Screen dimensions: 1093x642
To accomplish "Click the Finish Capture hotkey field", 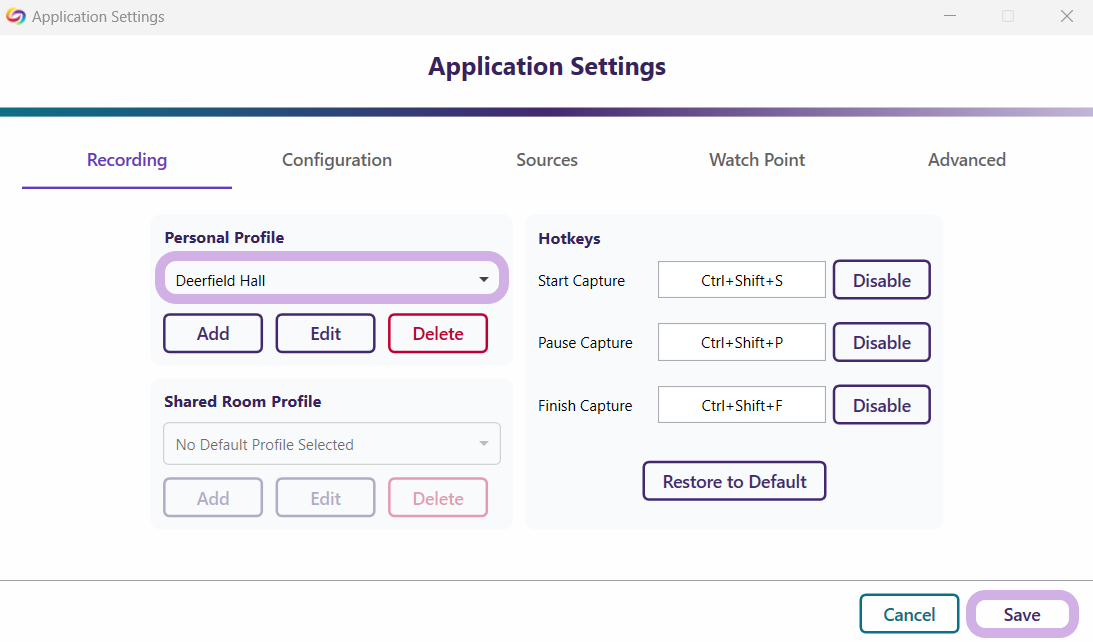I will coord(742,405).
